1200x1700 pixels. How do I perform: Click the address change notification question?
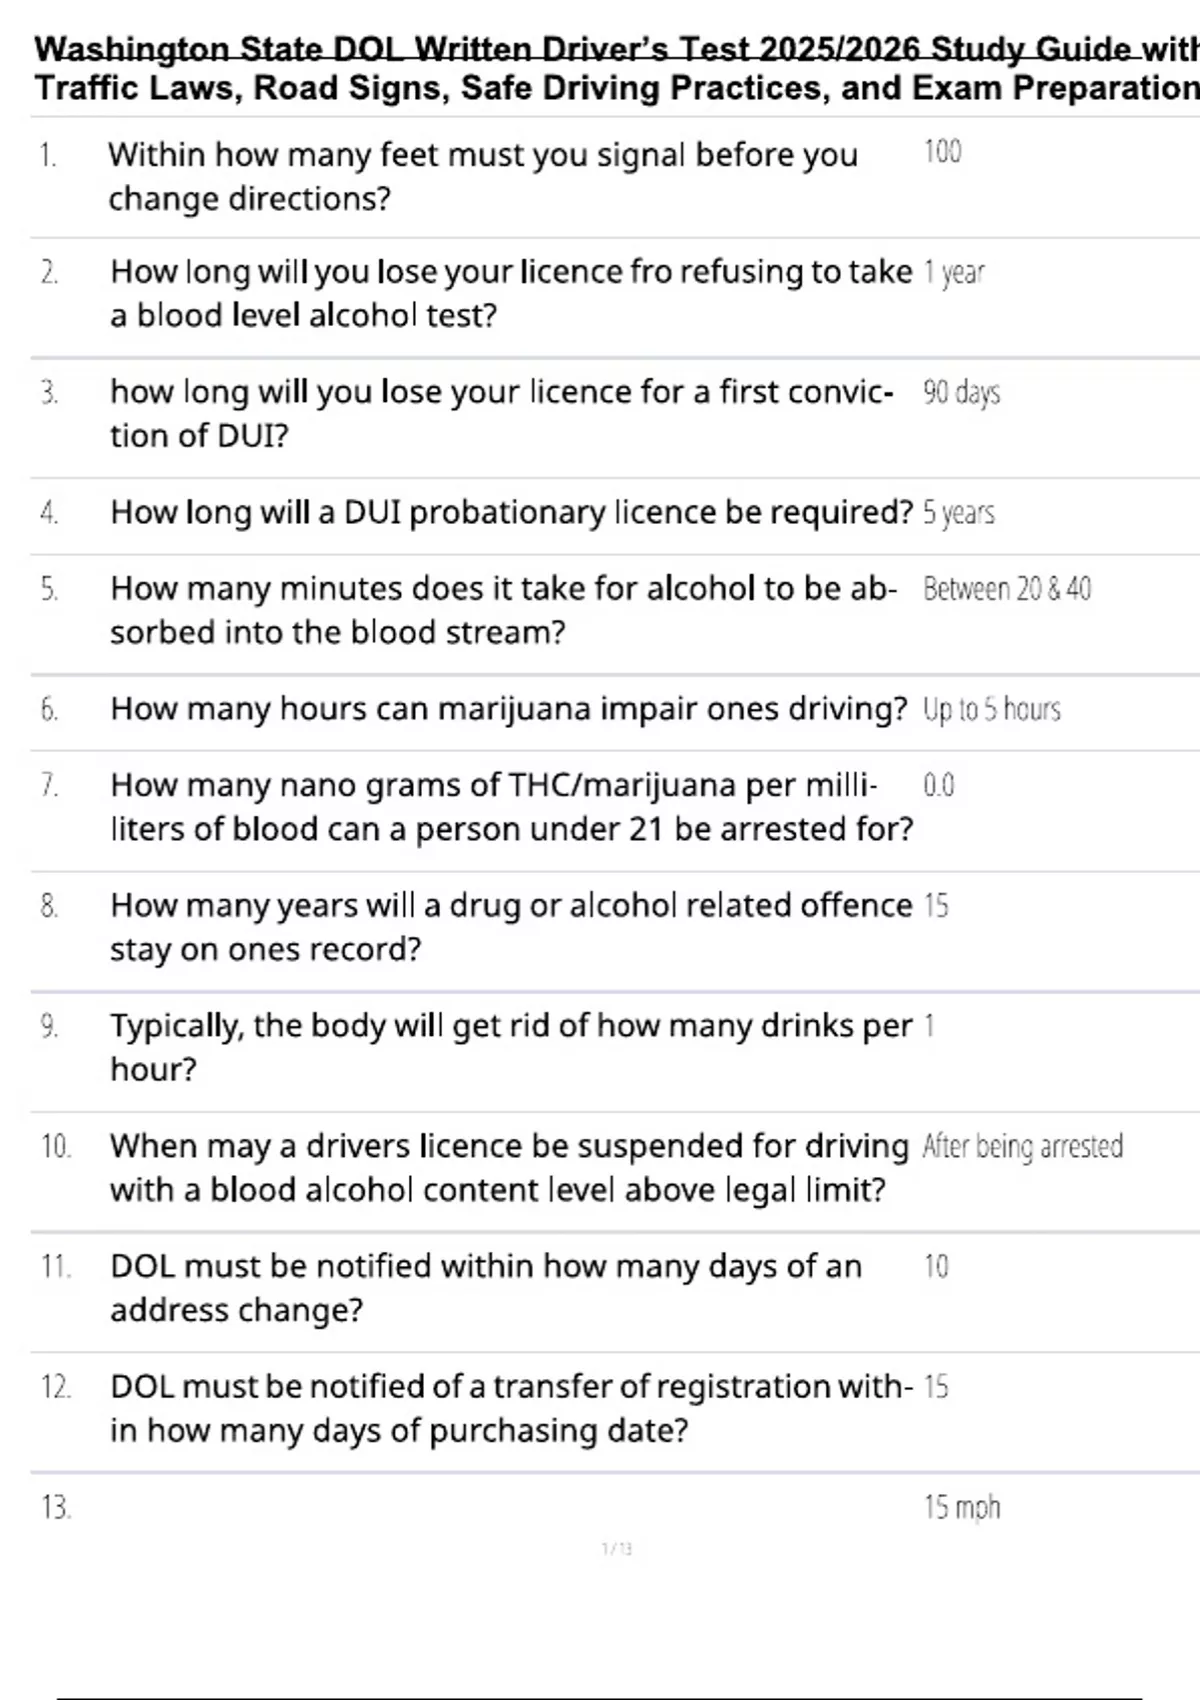click(485, 1288)
